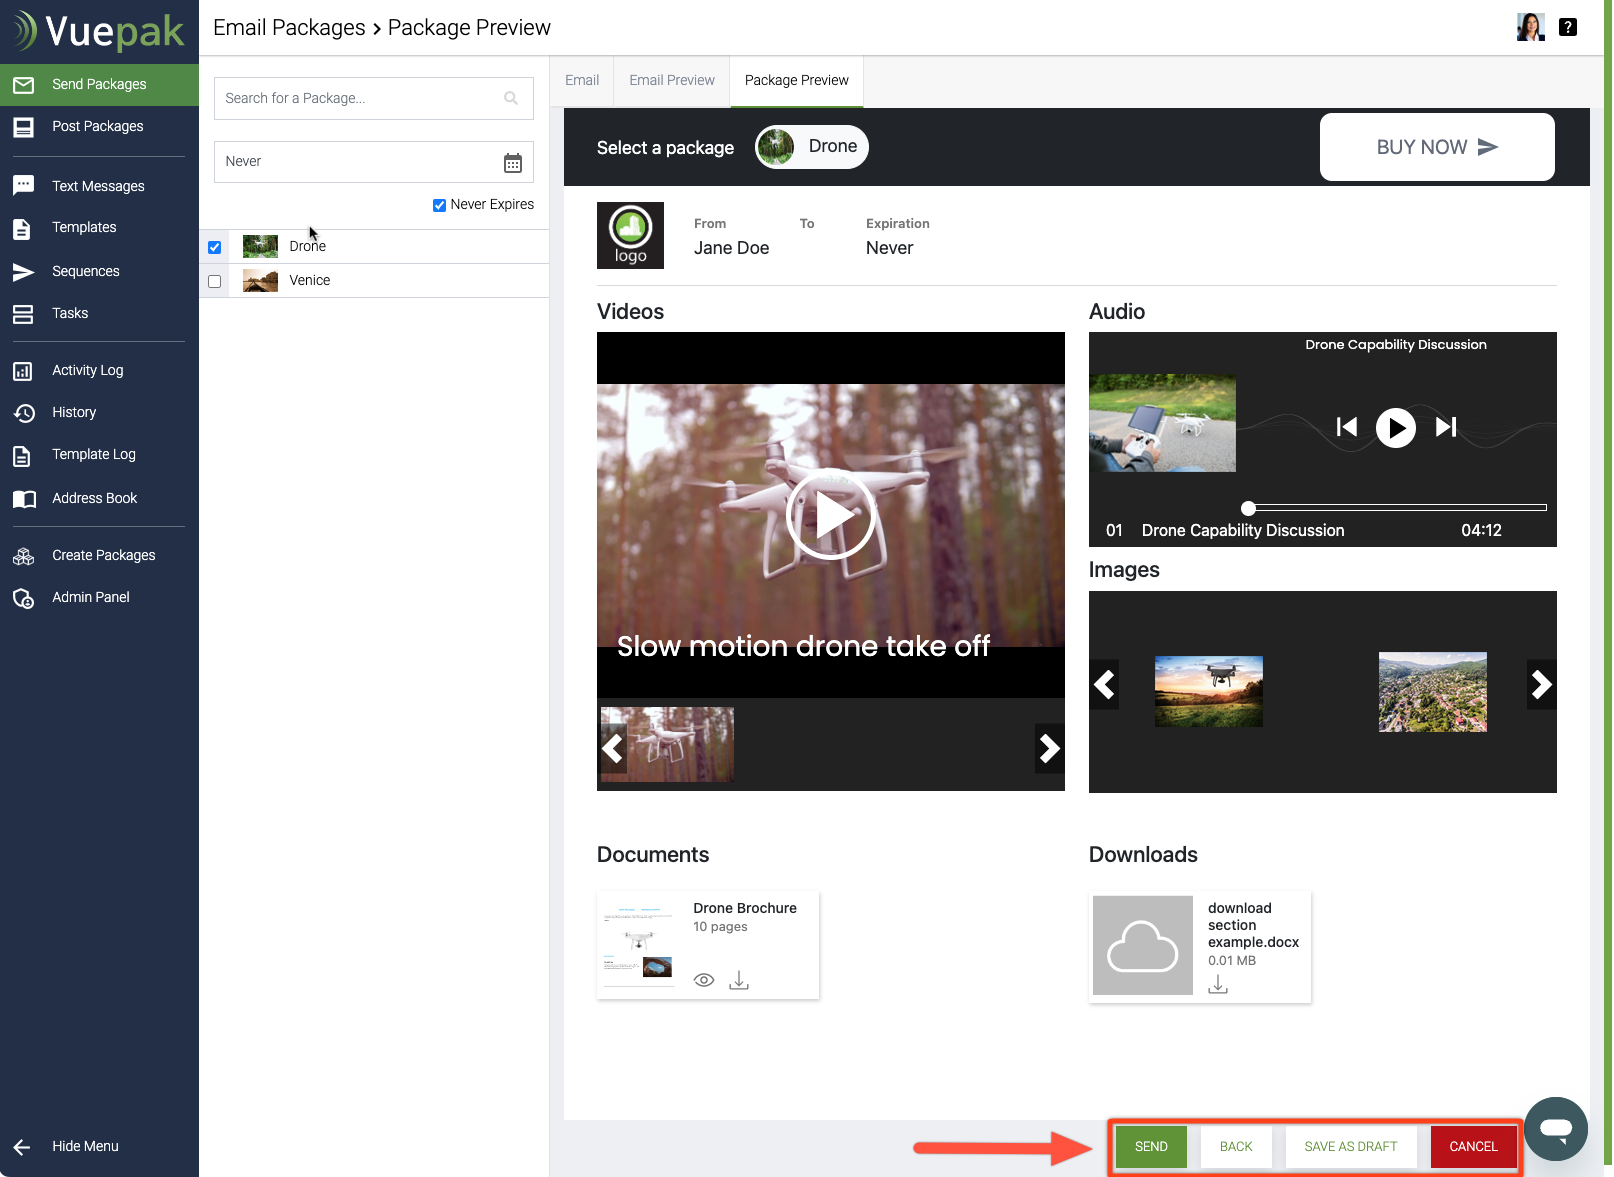
Task: Toggle the Never Expires checkbox
Action: click(439, 205)
